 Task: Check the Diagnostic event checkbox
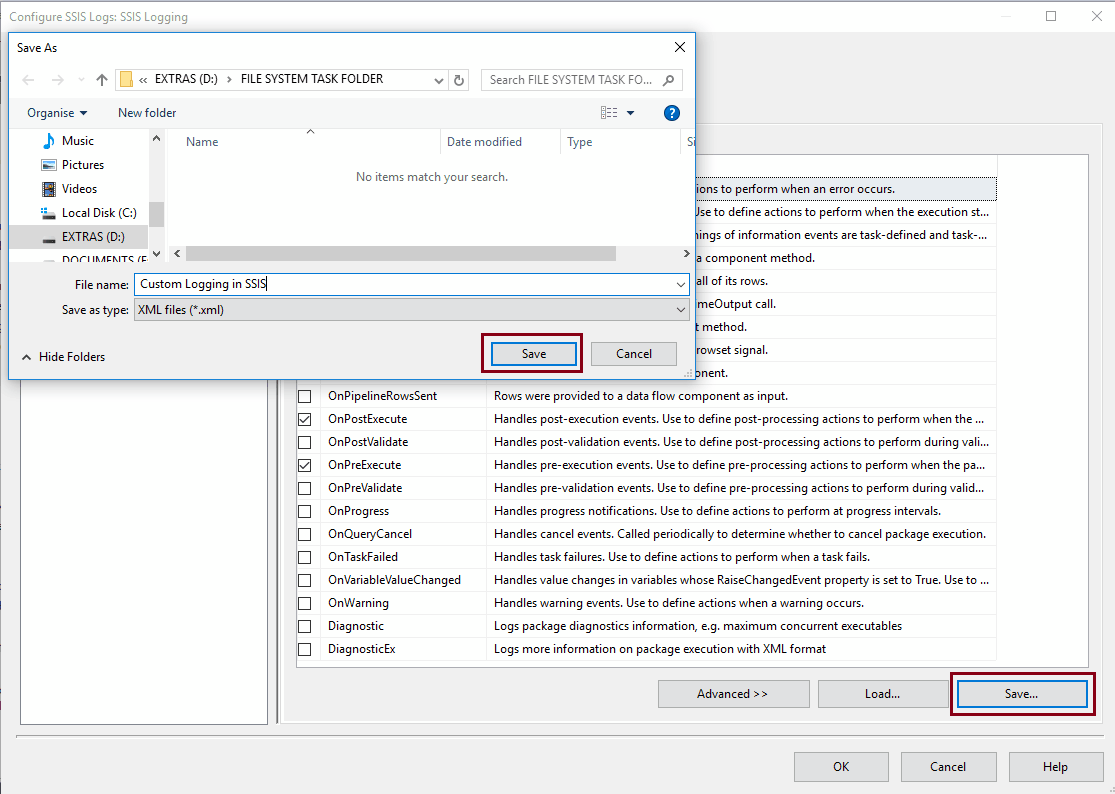coord(305,626)
